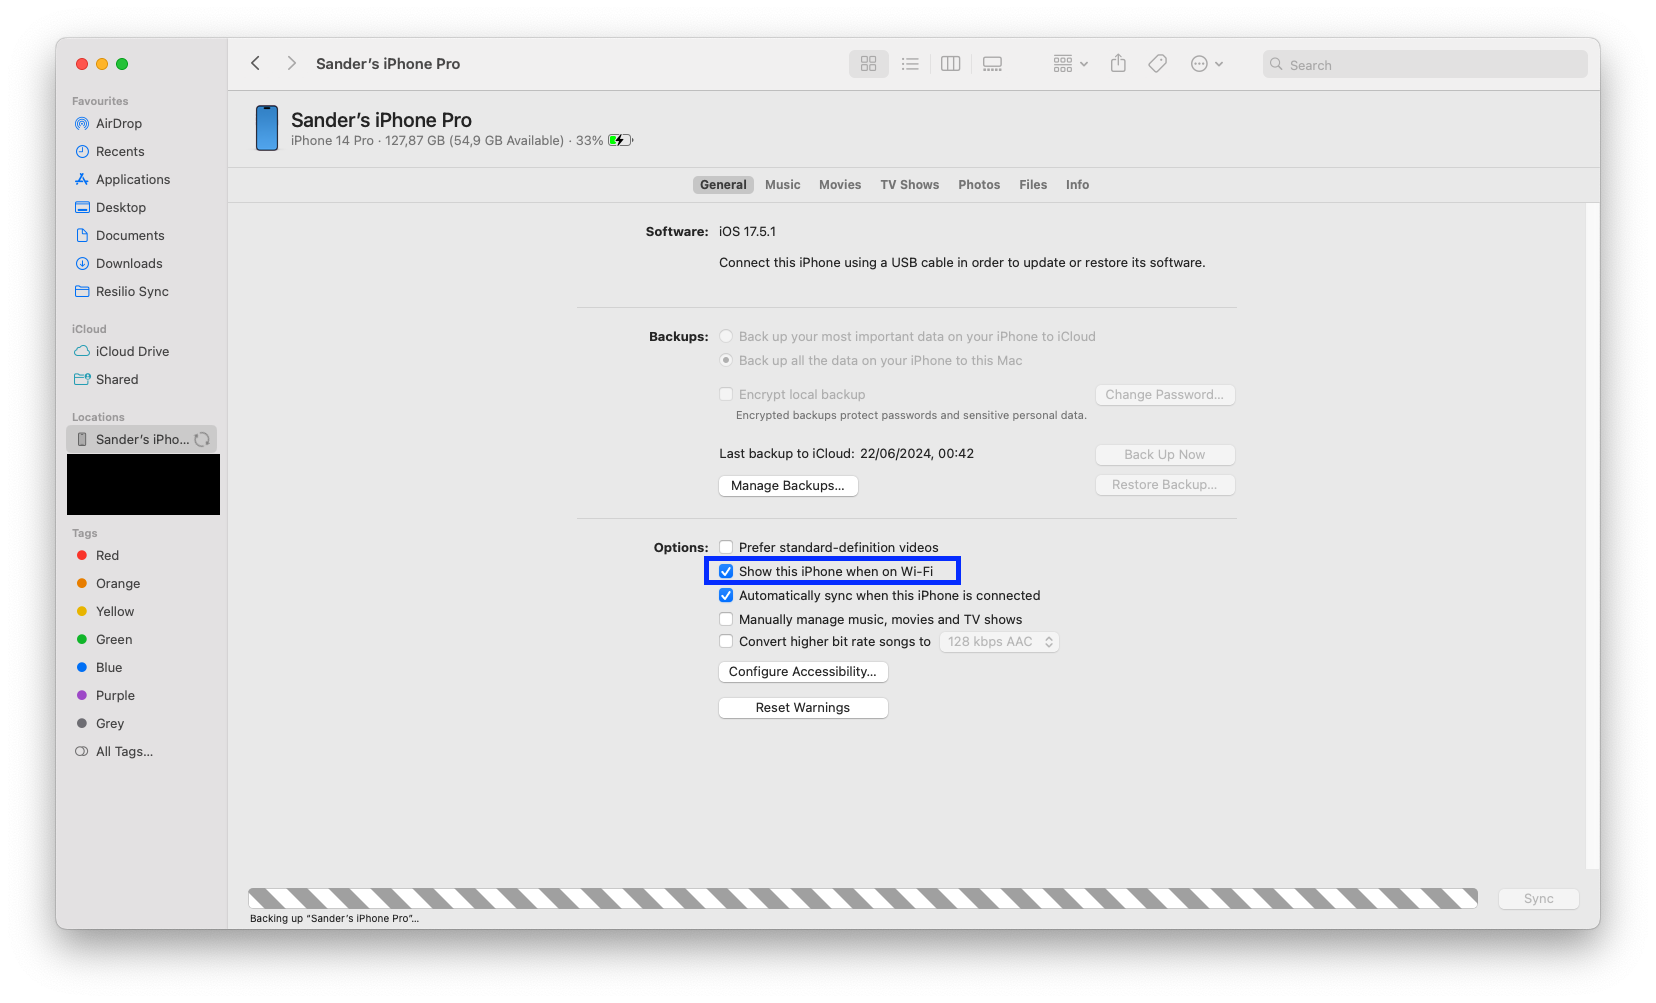Enable Prefer standard-definition videos
This screenshot has width=1656, height=1003.
click(726, 547)
